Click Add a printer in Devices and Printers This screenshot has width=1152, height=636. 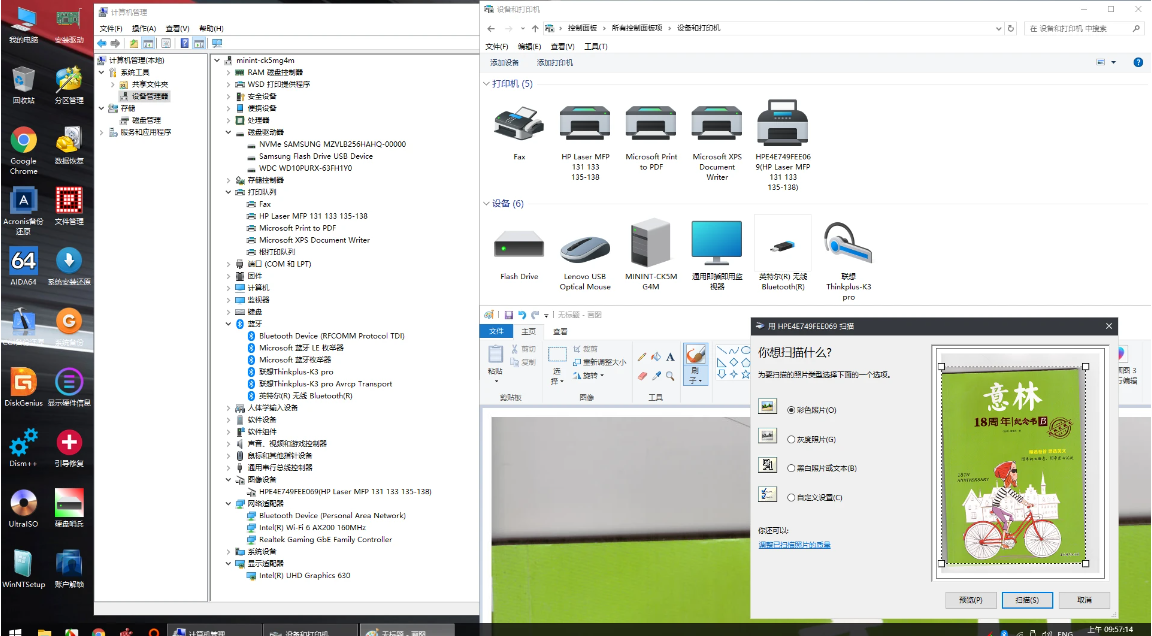555,62
